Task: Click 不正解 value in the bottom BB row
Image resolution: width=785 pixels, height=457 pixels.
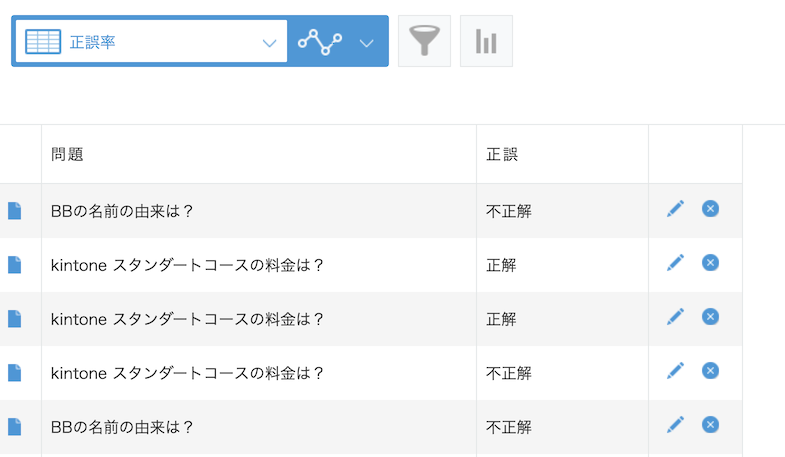Action: click(509, 427)
